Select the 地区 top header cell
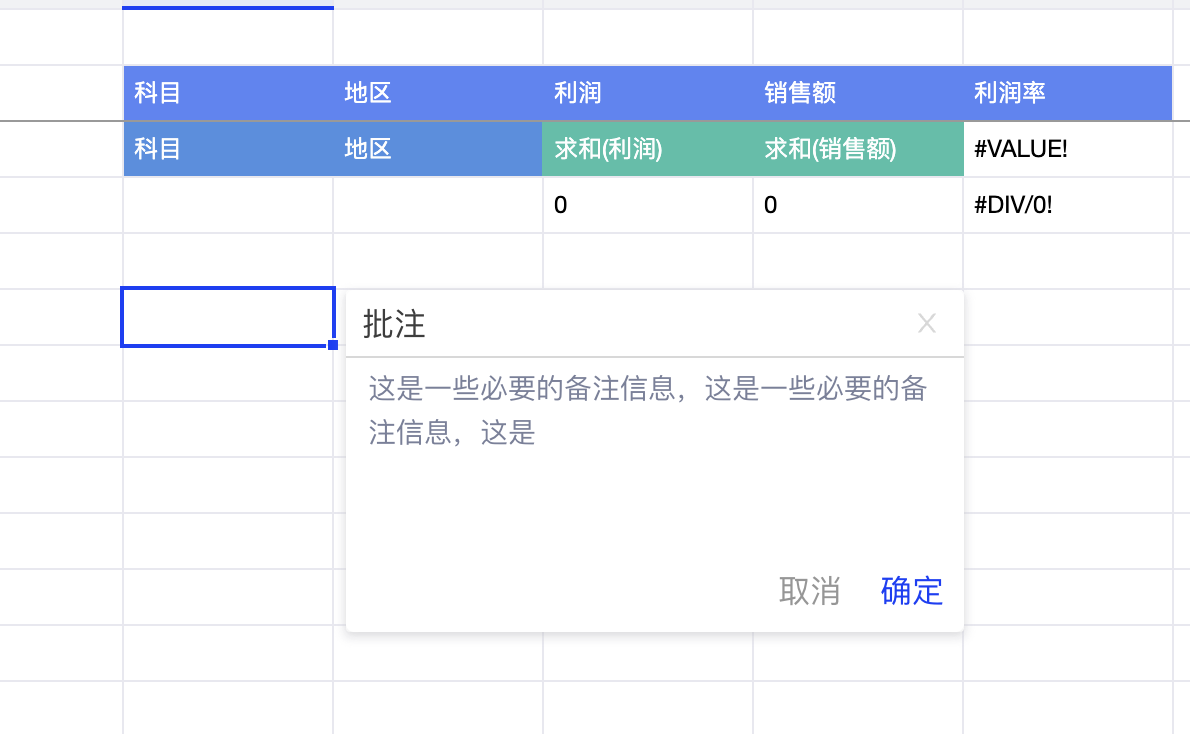This screenshot has width=1190, height=734. pos(438,93)
